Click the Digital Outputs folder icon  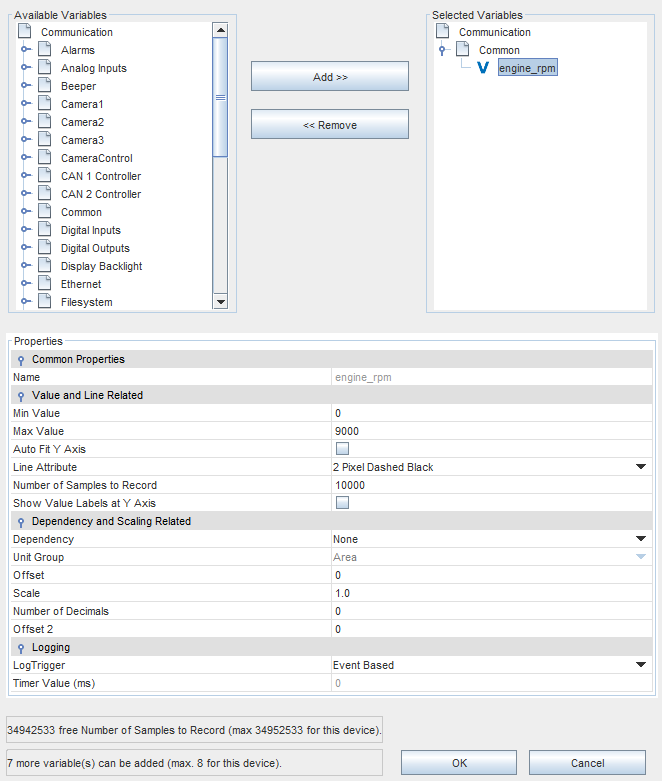[x=45, y=247]
